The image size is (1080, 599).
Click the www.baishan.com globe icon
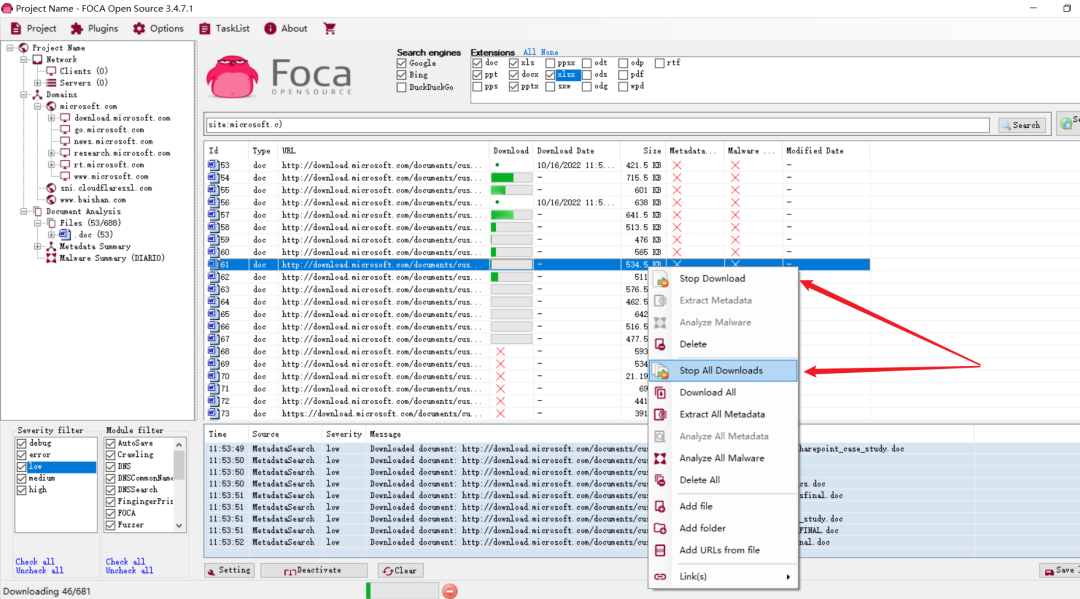tap(51, 200)
